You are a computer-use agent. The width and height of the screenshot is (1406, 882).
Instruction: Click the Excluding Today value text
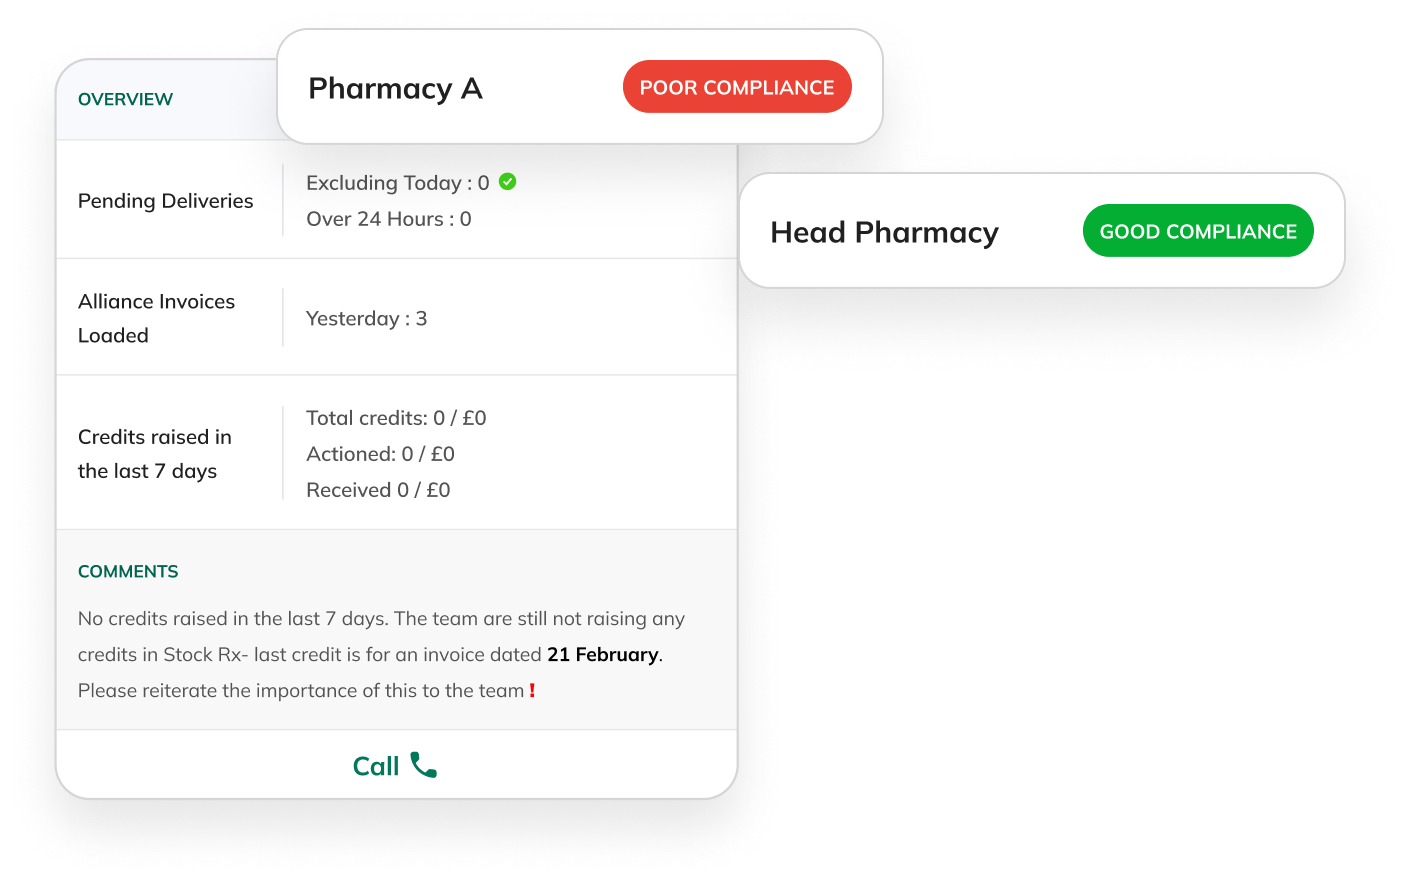tap(397, 183)
